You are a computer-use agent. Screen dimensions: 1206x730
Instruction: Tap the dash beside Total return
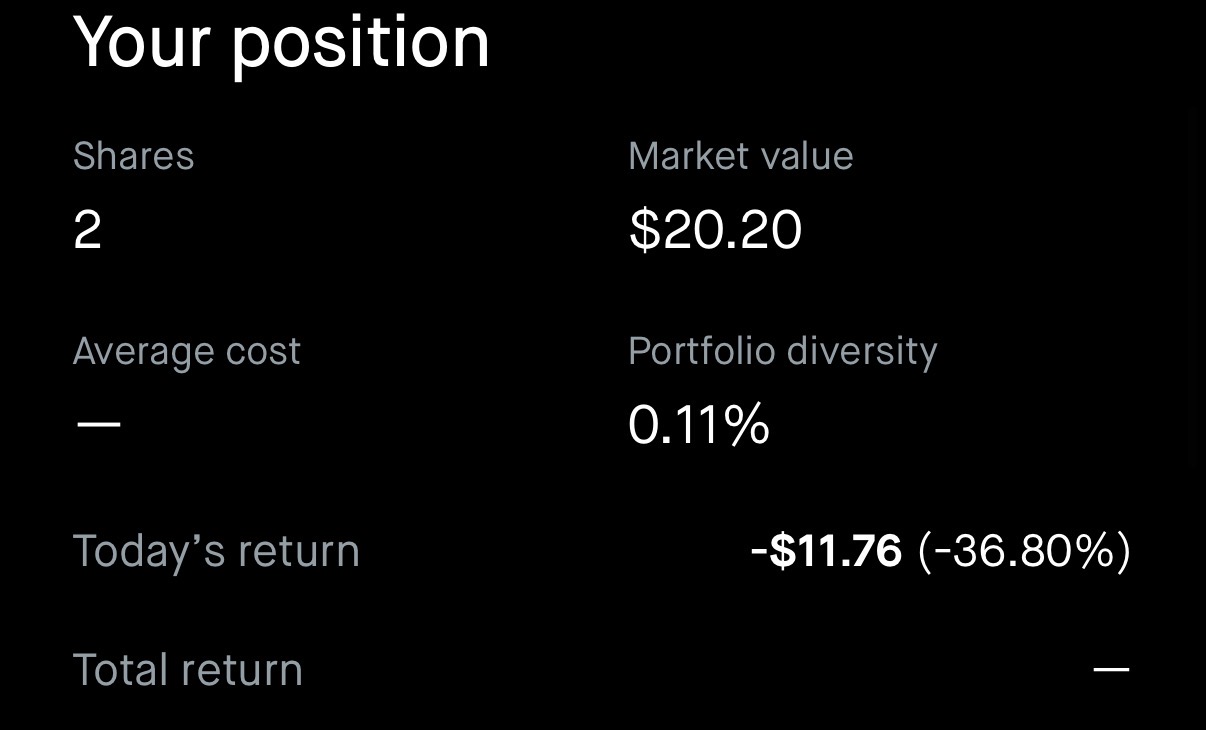tap(1111, 669)
